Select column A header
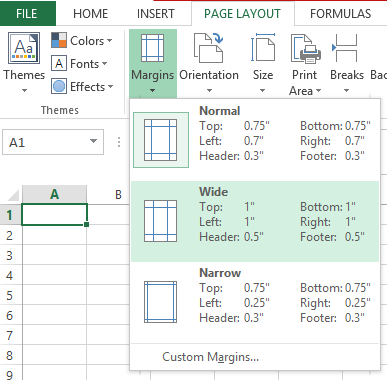 pyautogui.click(x=54, y=194)
